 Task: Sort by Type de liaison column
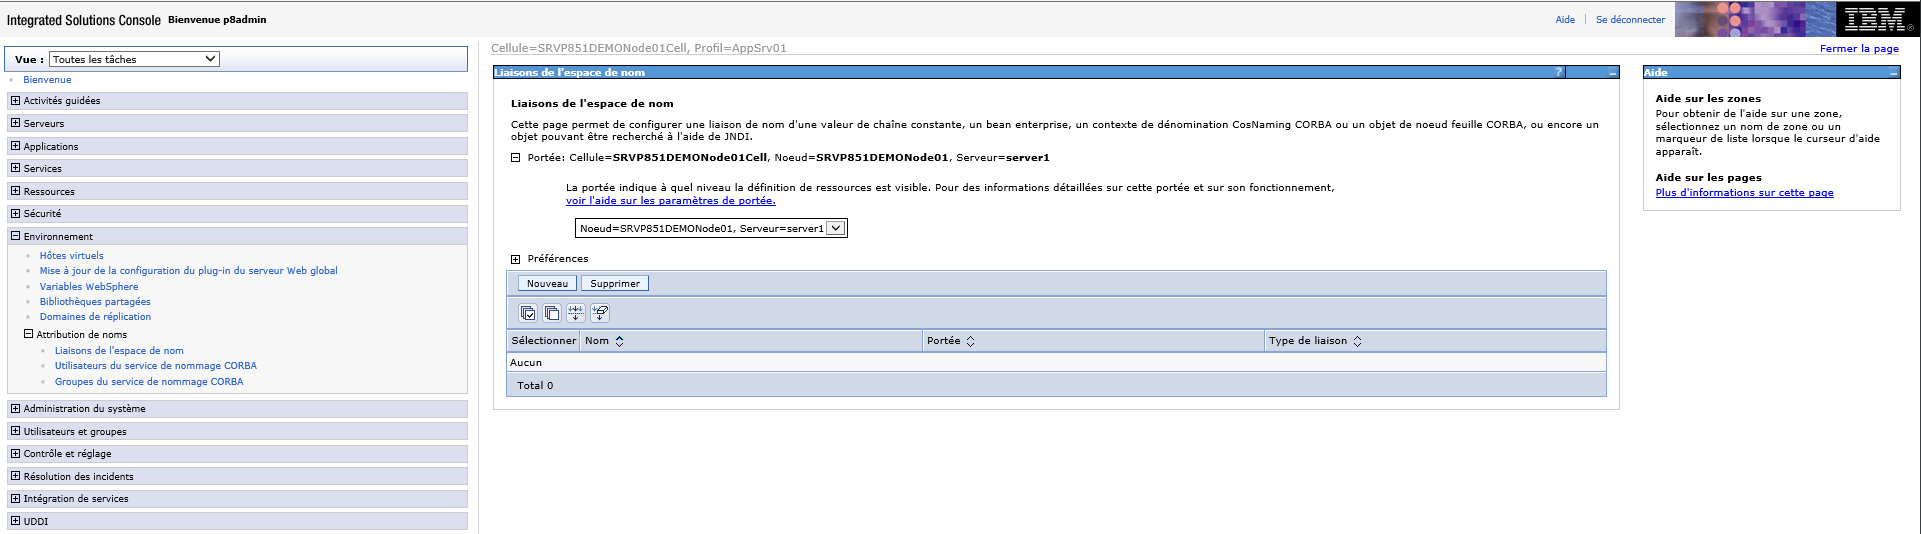coord(1357,341)
